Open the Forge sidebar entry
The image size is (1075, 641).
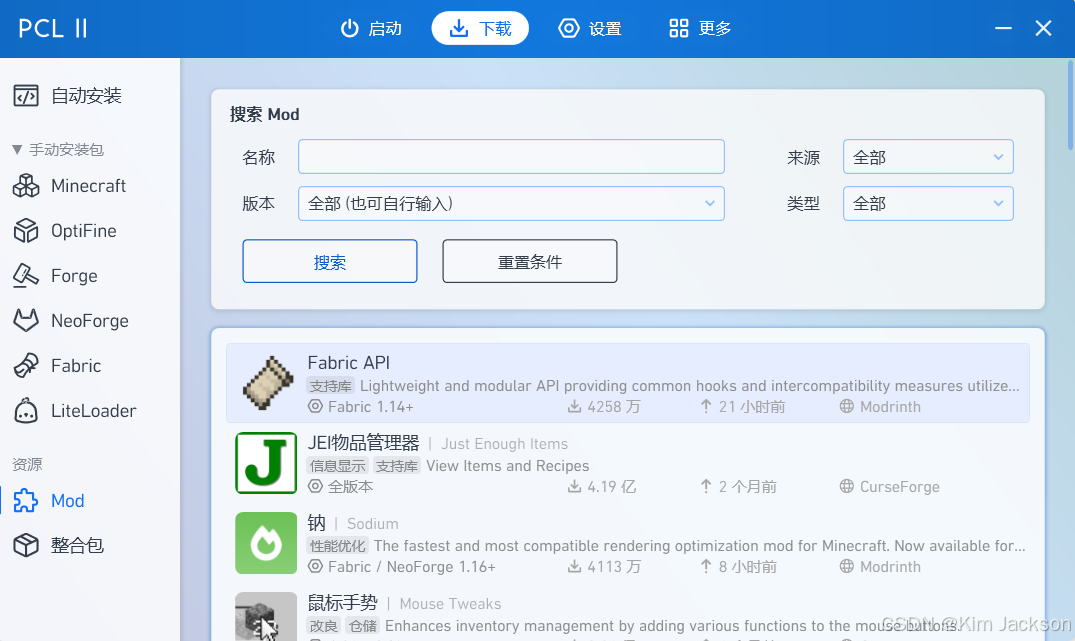point(90,276)
